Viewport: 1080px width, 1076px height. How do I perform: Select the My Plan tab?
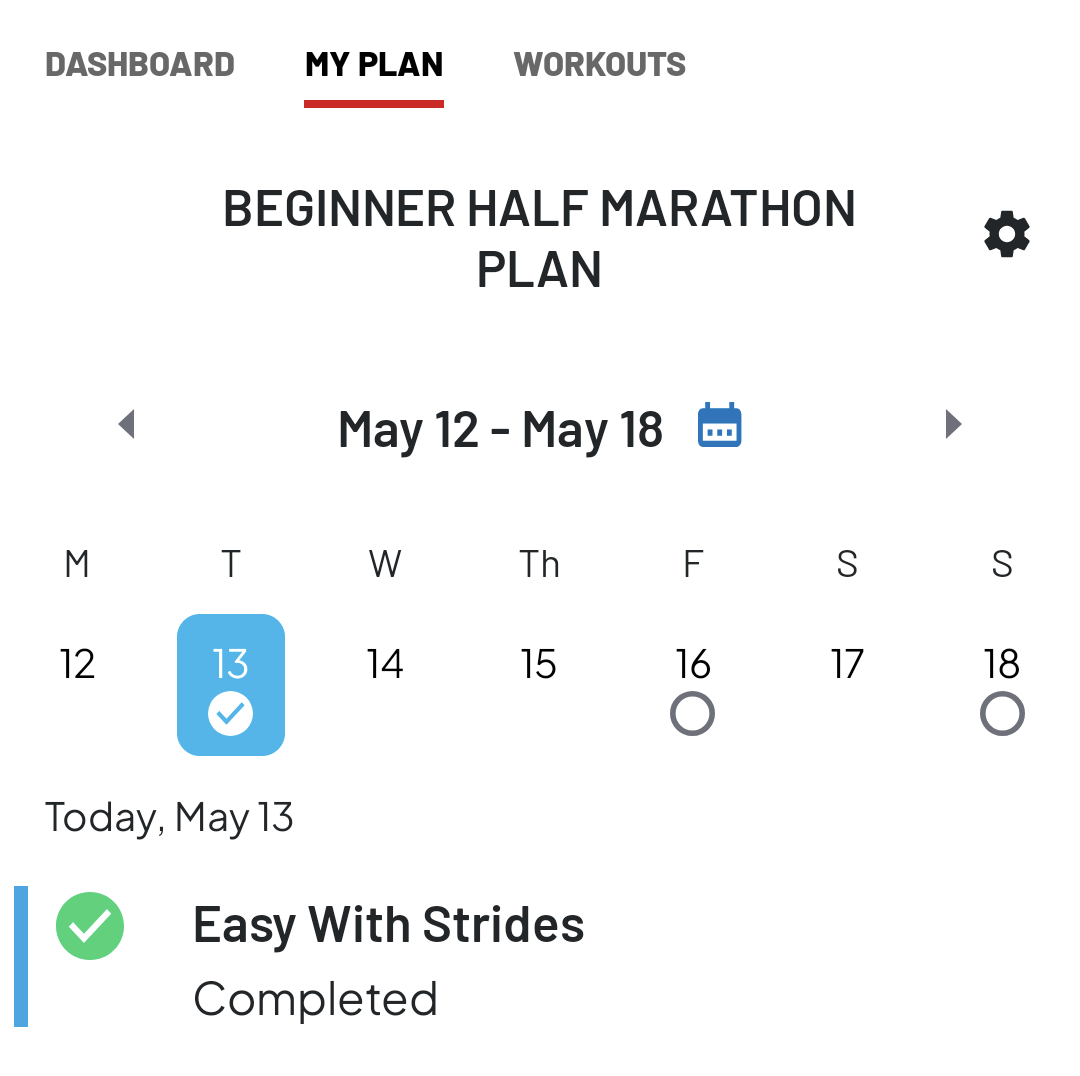point(374,65)
